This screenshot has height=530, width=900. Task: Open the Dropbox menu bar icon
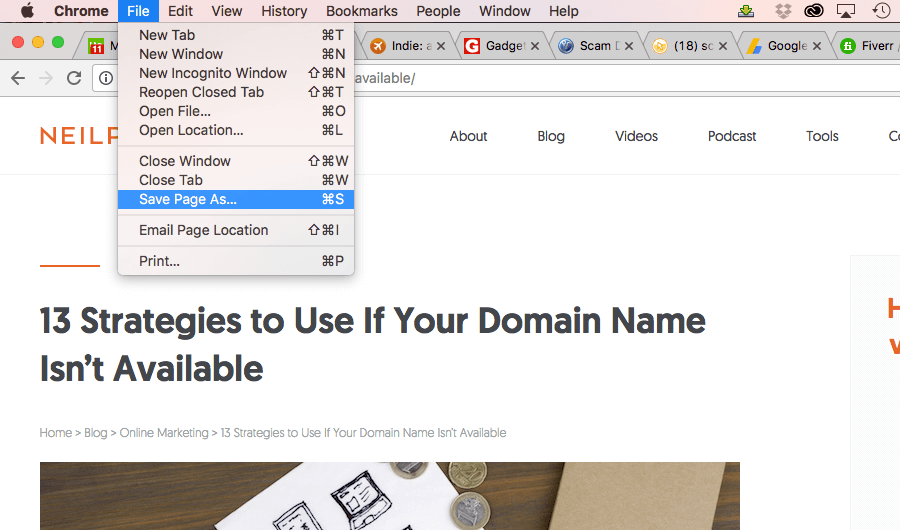click(x=783, y=11)
